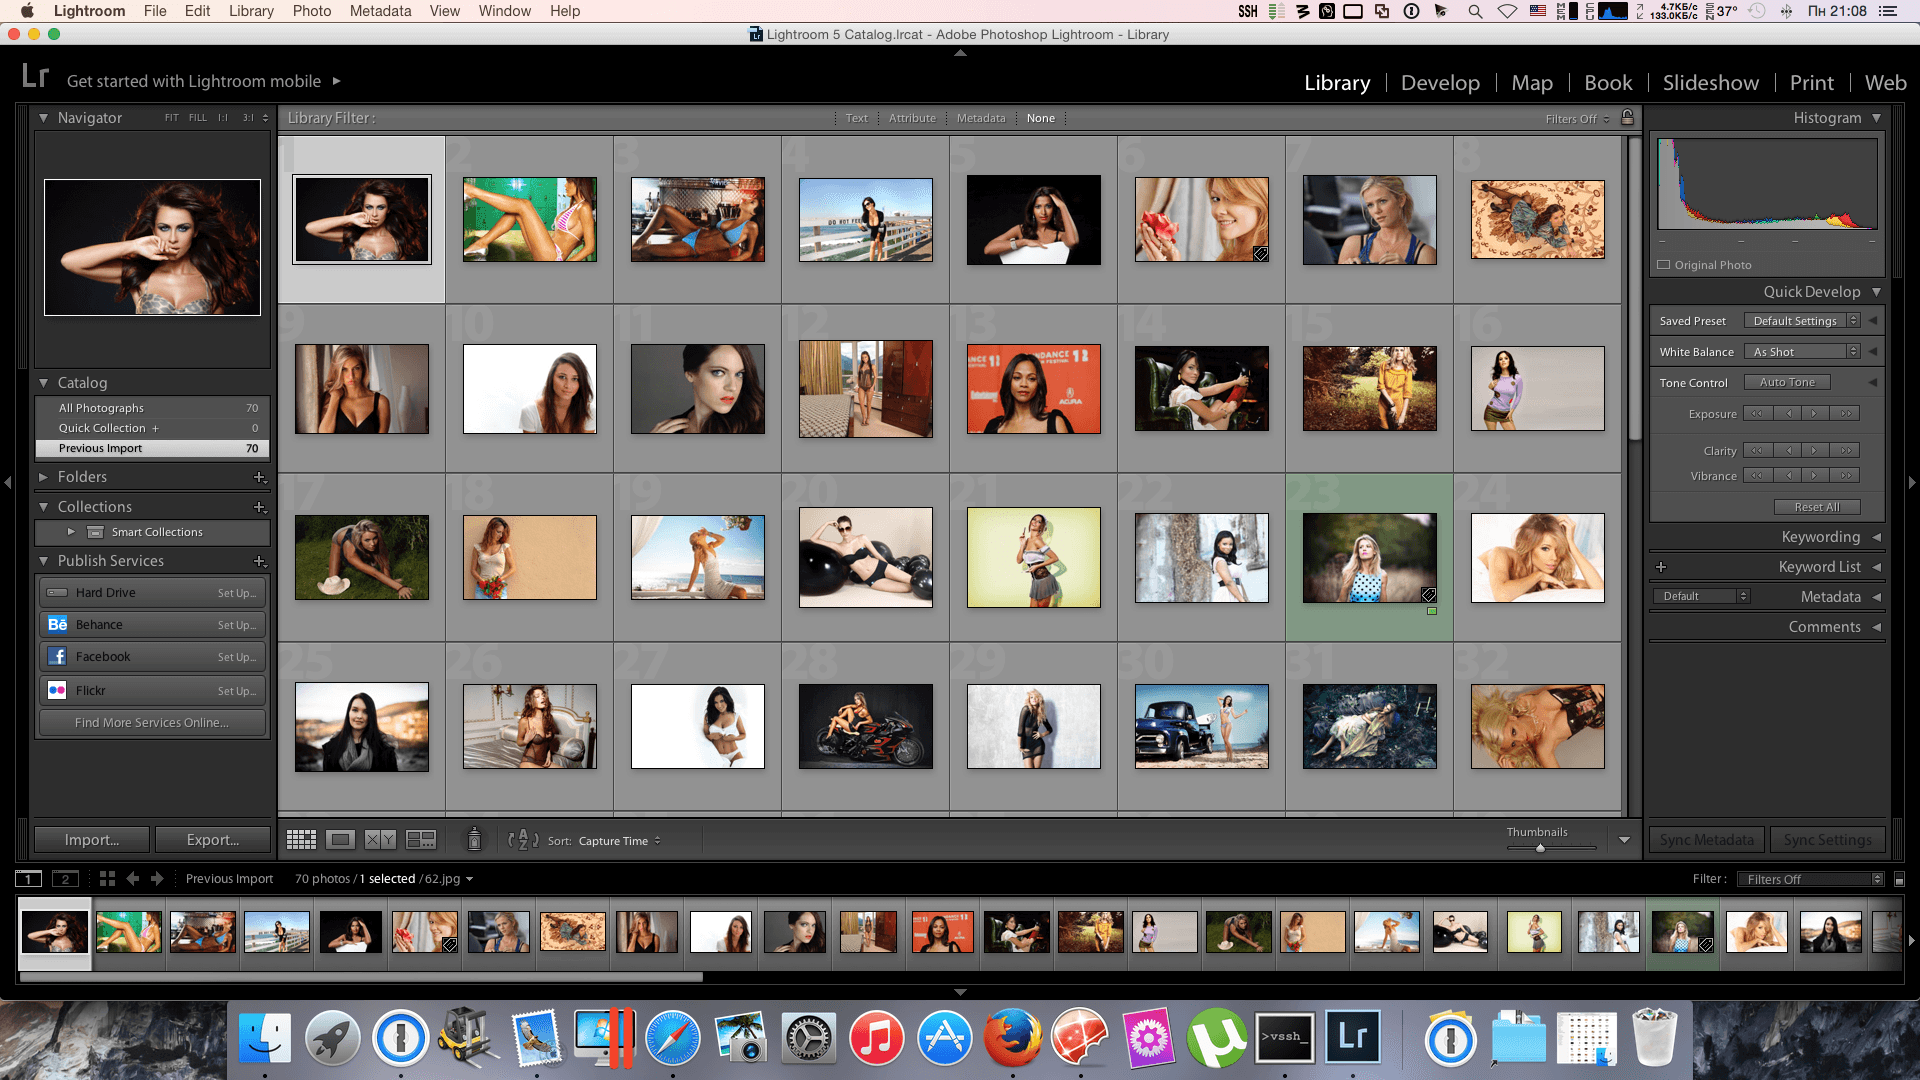
Task: Click the Survey view icon
Action: click(x=421, y=840)
